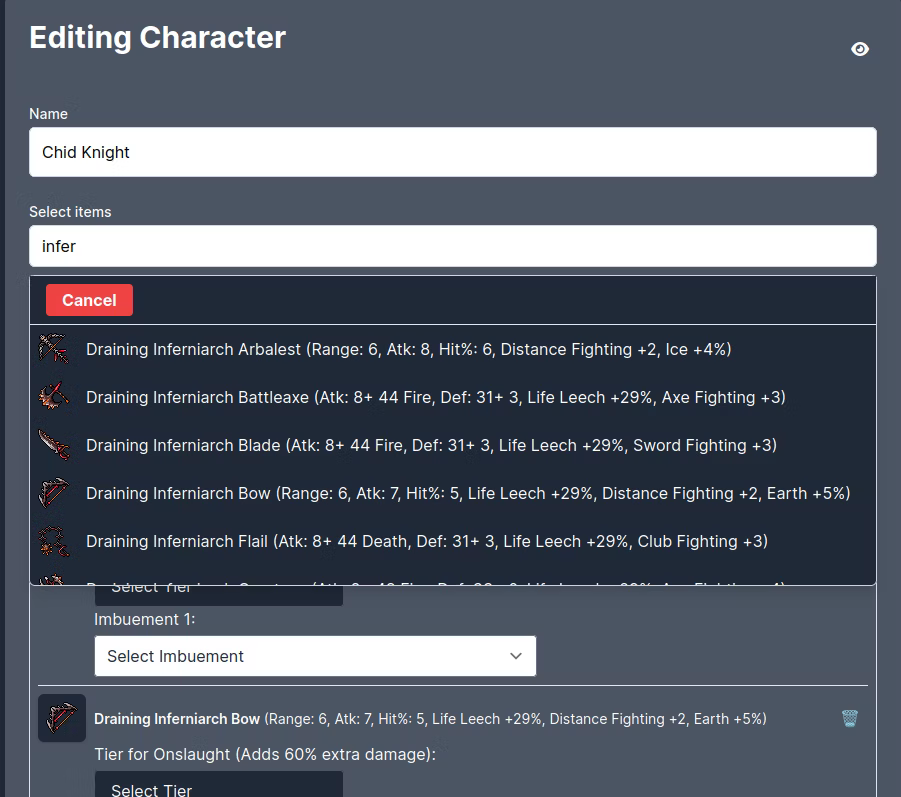Click the Battleaxe item icon

pyautogui.click(x=53, y=397)
